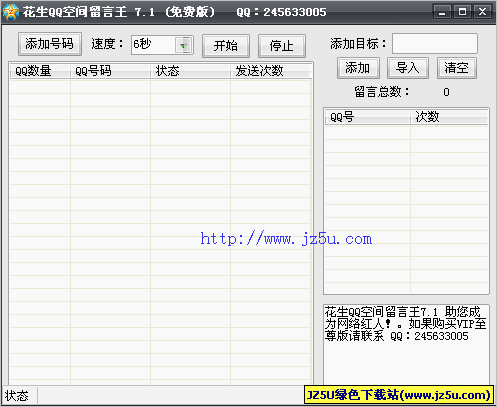Start sending with the 开始 button

[x=226, y=46]
